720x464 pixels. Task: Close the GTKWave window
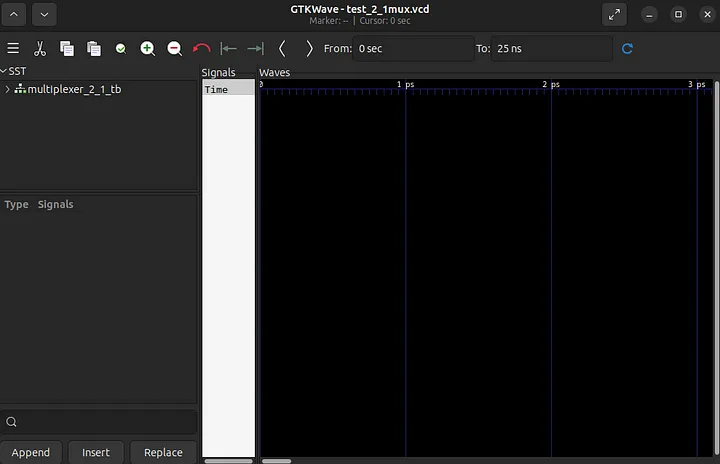[708, 15]
